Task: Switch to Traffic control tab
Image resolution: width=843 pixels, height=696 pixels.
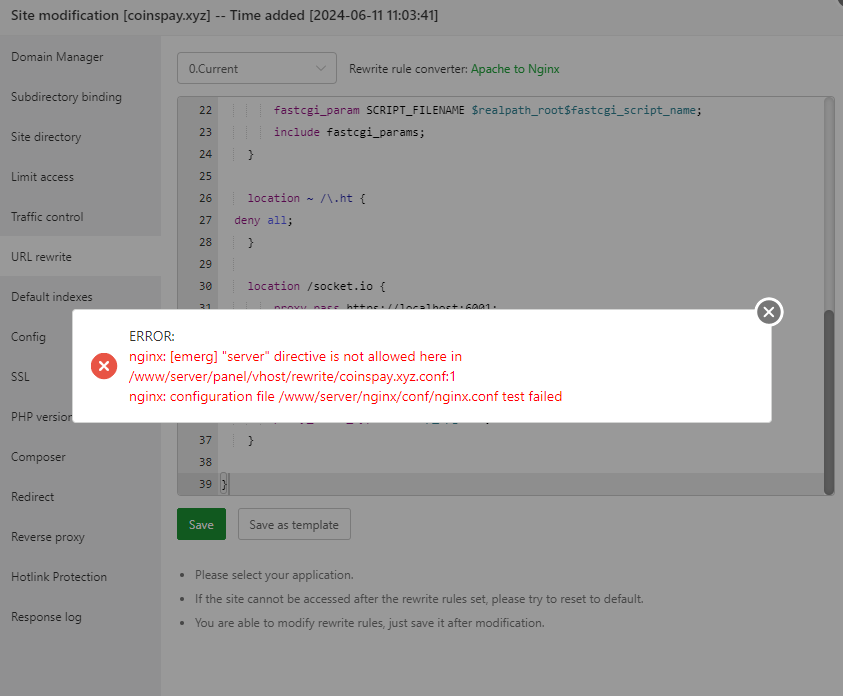Action: point(47,217)
